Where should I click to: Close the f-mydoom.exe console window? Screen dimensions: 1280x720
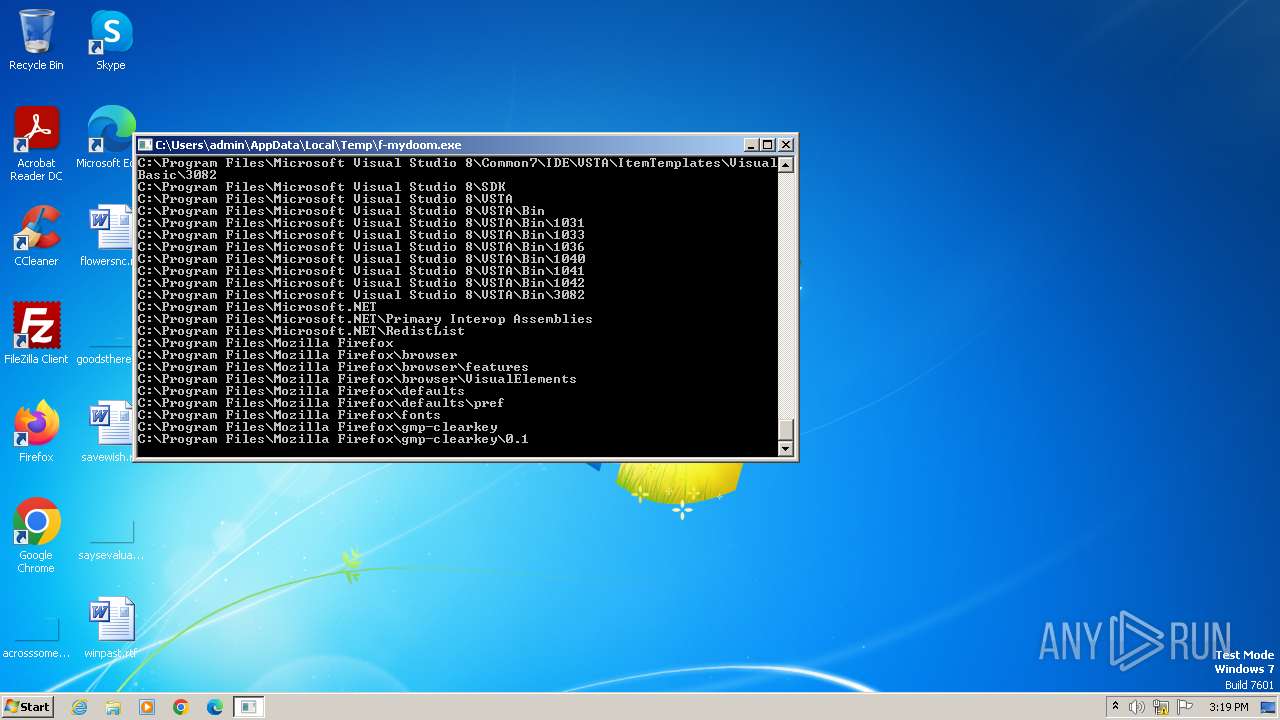coord(786,145)
